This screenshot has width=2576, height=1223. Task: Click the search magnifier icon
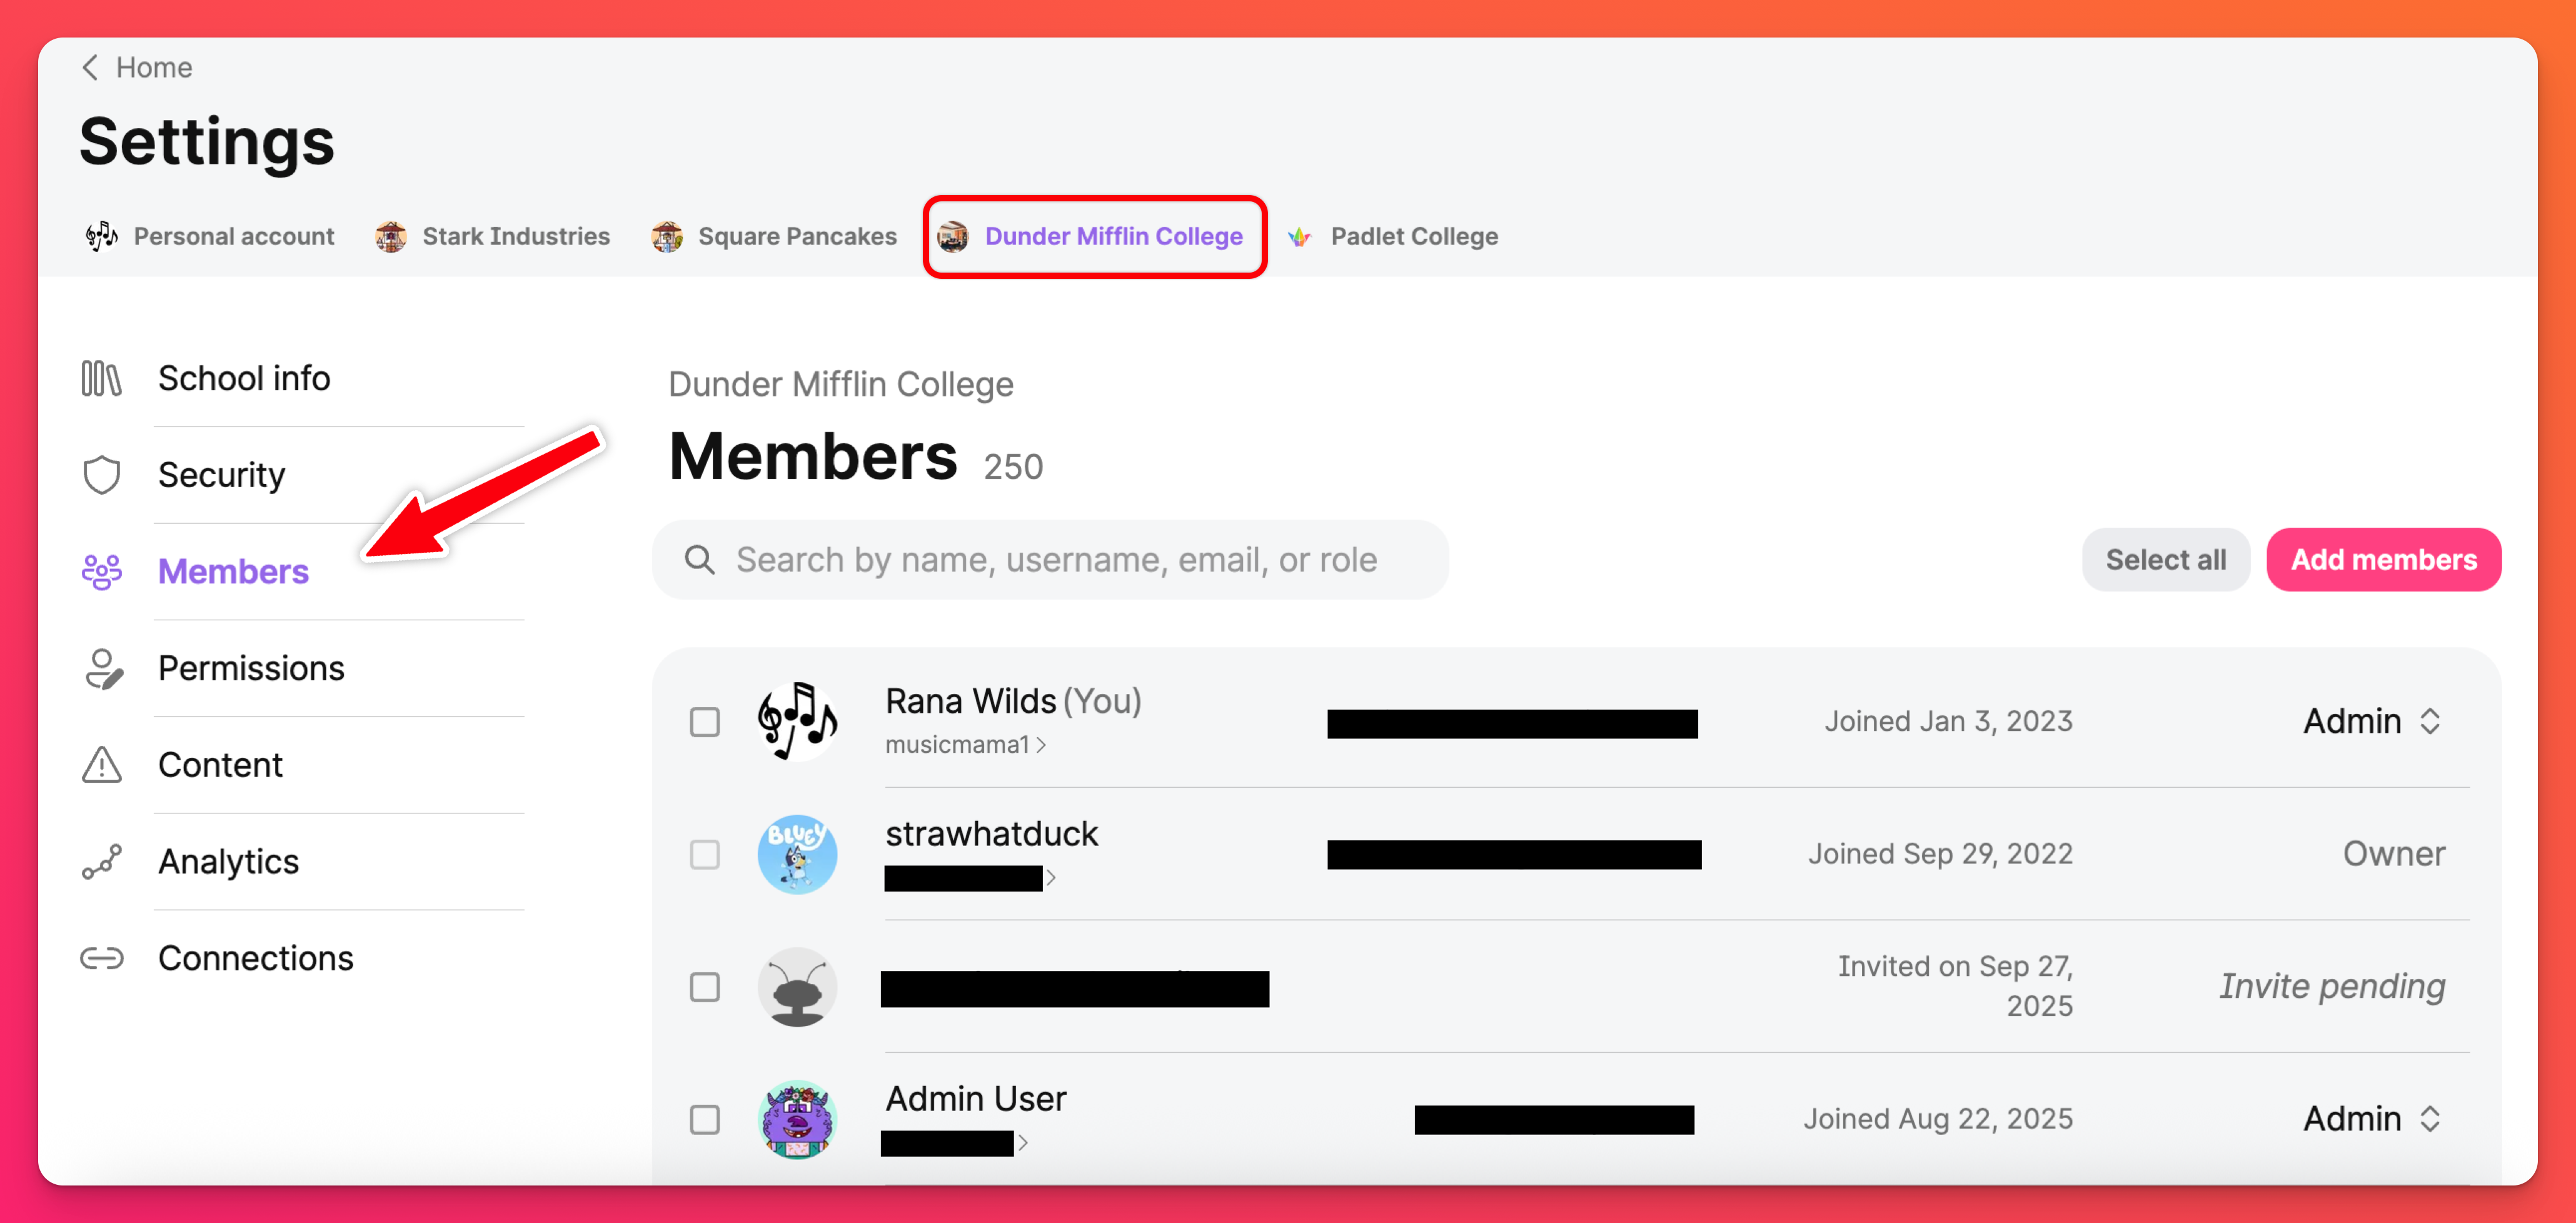click(x=699, y=560)
